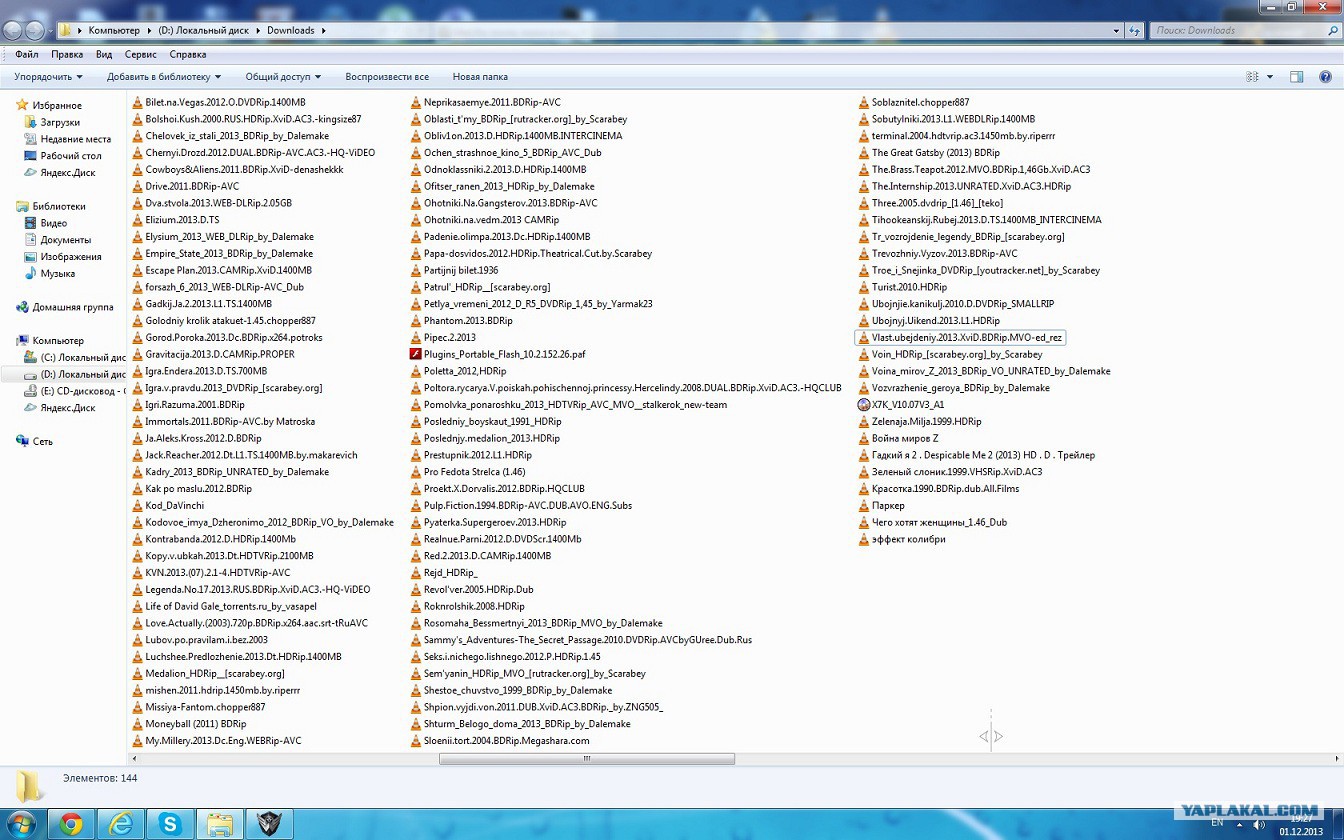The height and width of the screenshot is (840, 1344).
Task: Select Видео library
Action: click(x=54, y=223)
